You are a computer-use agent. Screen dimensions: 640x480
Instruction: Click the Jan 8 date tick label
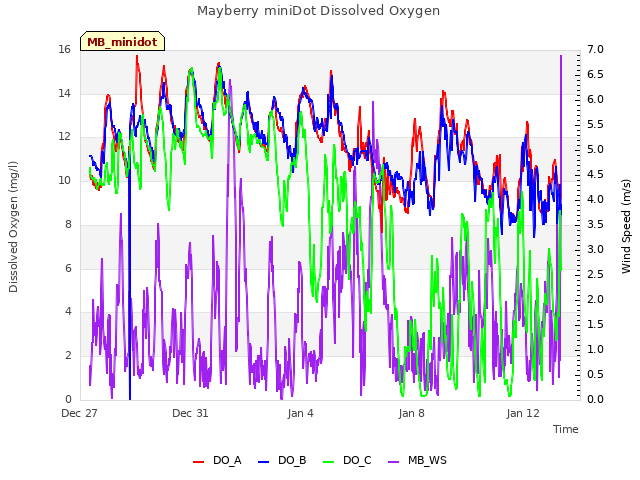[x=411, y=413]
